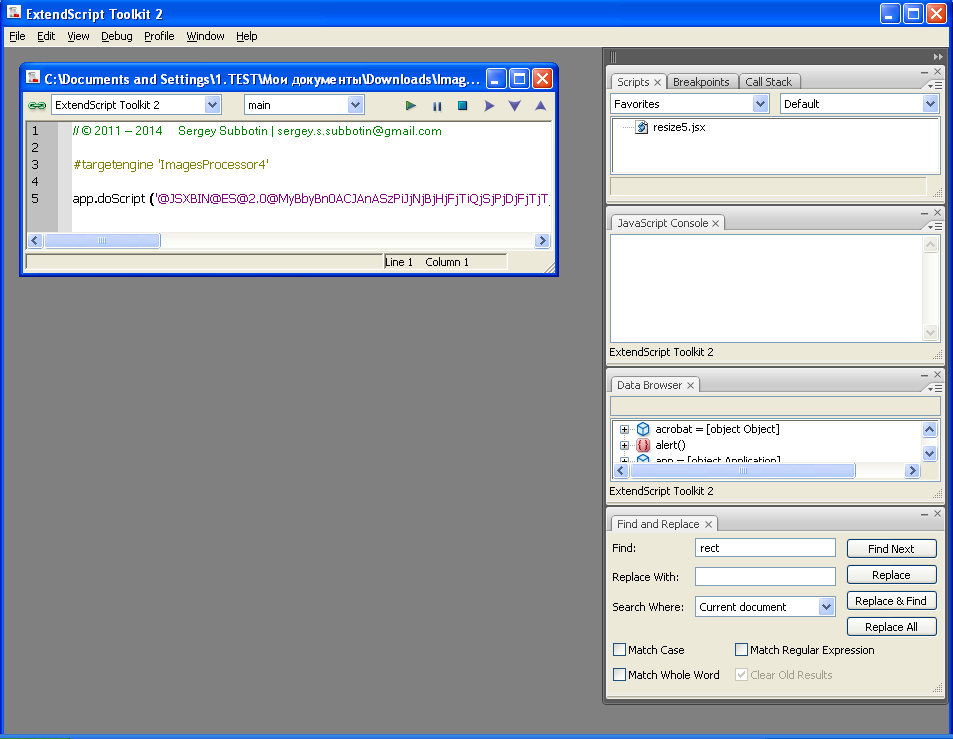Image resolution: width=953 pixels, height=739 pixels.
Task: Click the Replace & Find button
Action: (891, 601)
